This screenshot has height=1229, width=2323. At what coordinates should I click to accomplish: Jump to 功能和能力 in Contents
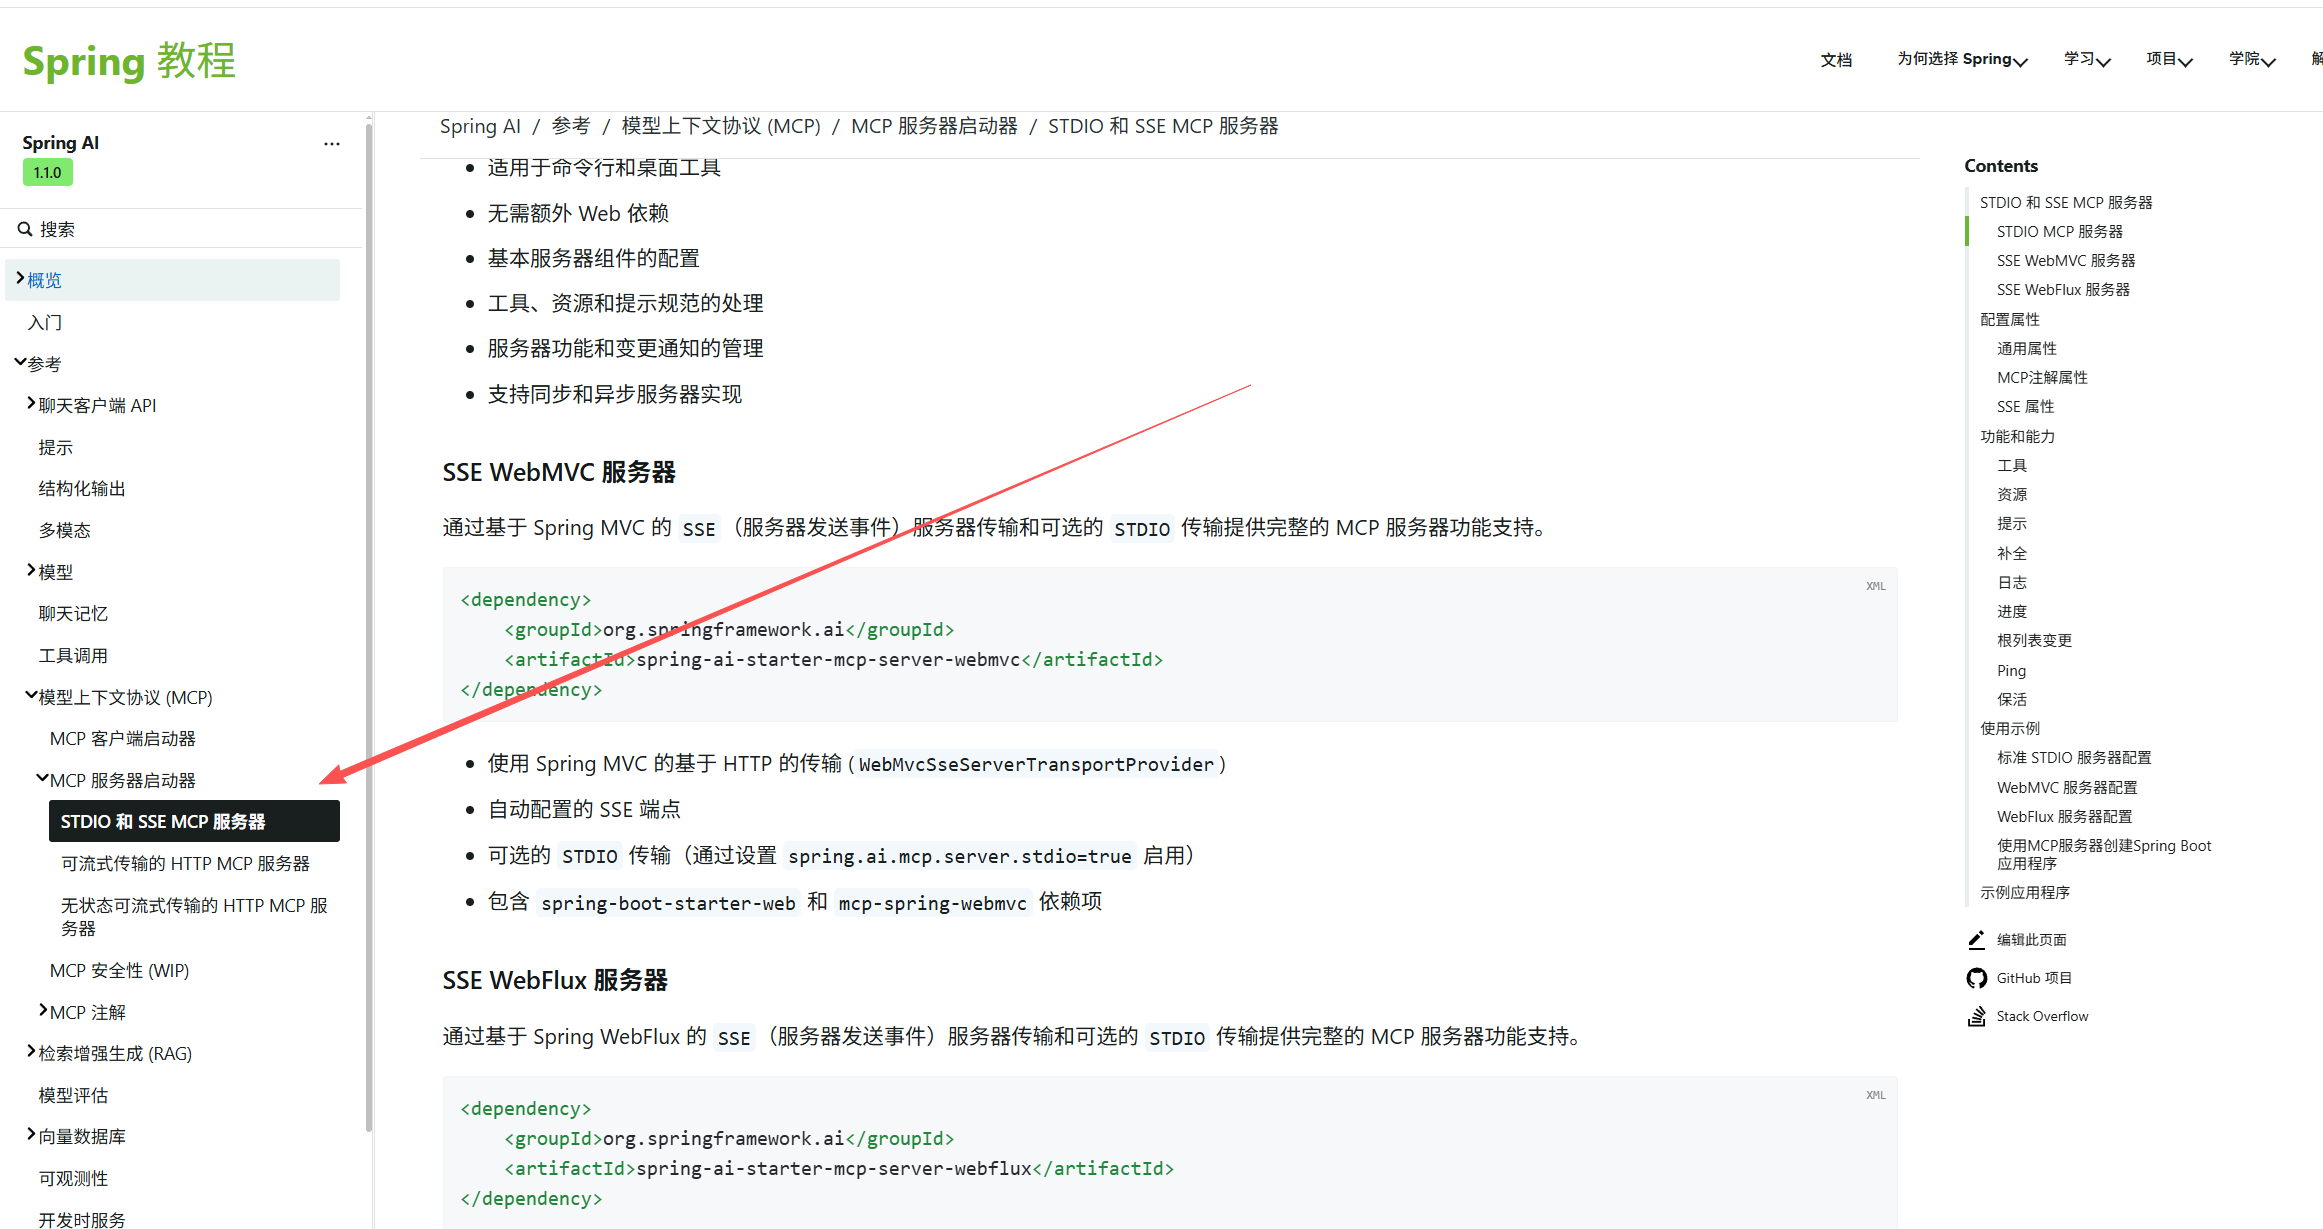pos(2017,436)
